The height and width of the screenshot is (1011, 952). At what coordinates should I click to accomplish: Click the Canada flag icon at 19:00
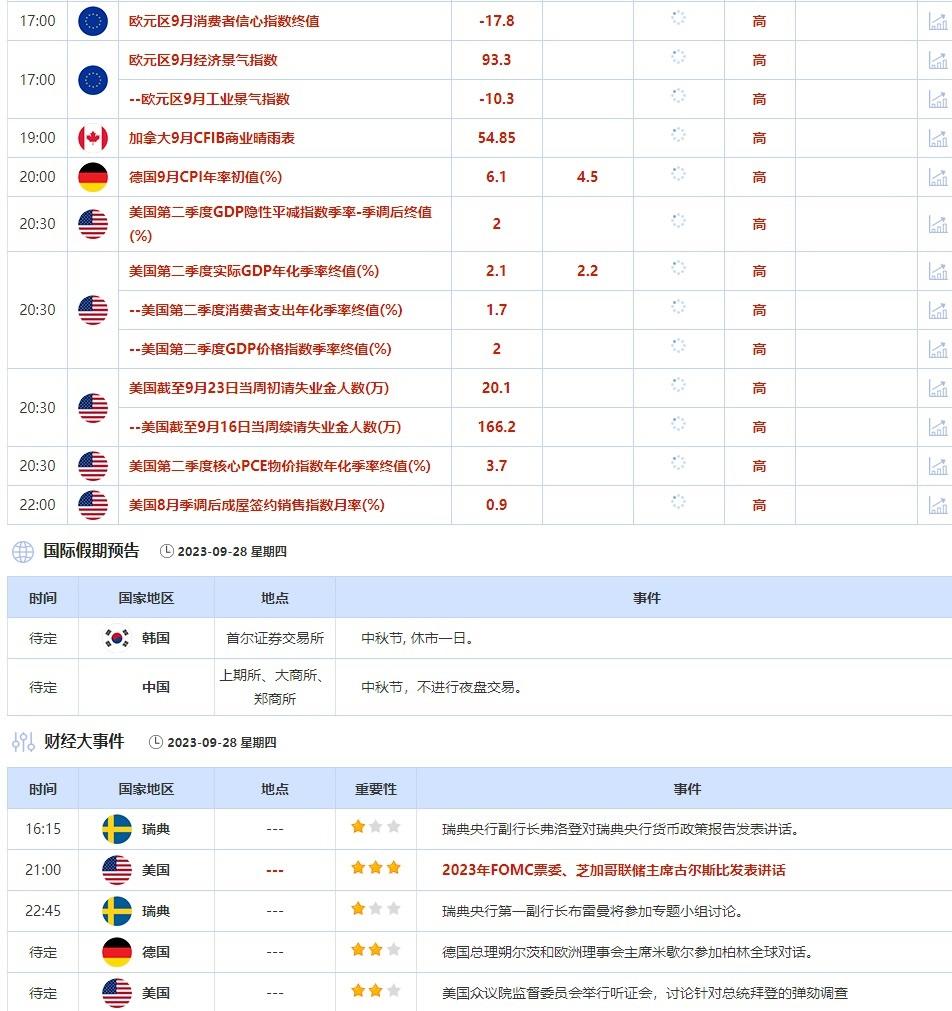93,138
